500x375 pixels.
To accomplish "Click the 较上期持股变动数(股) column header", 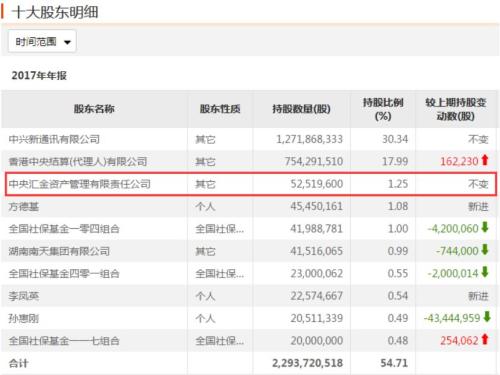I will [x=456, y=109].
